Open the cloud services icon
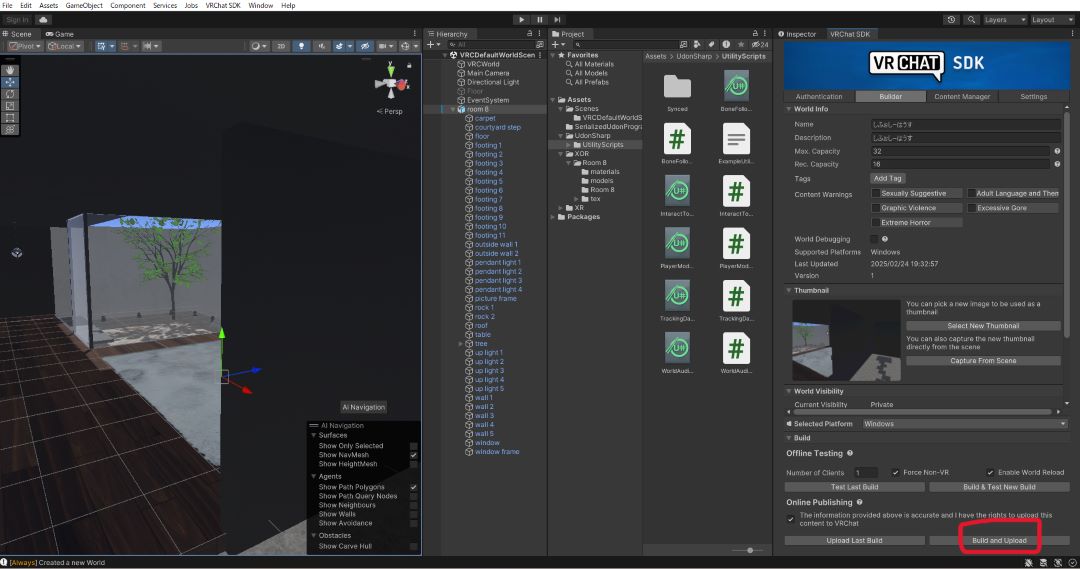The height and width of the screenshot is (569, 1080). point(43,20)
